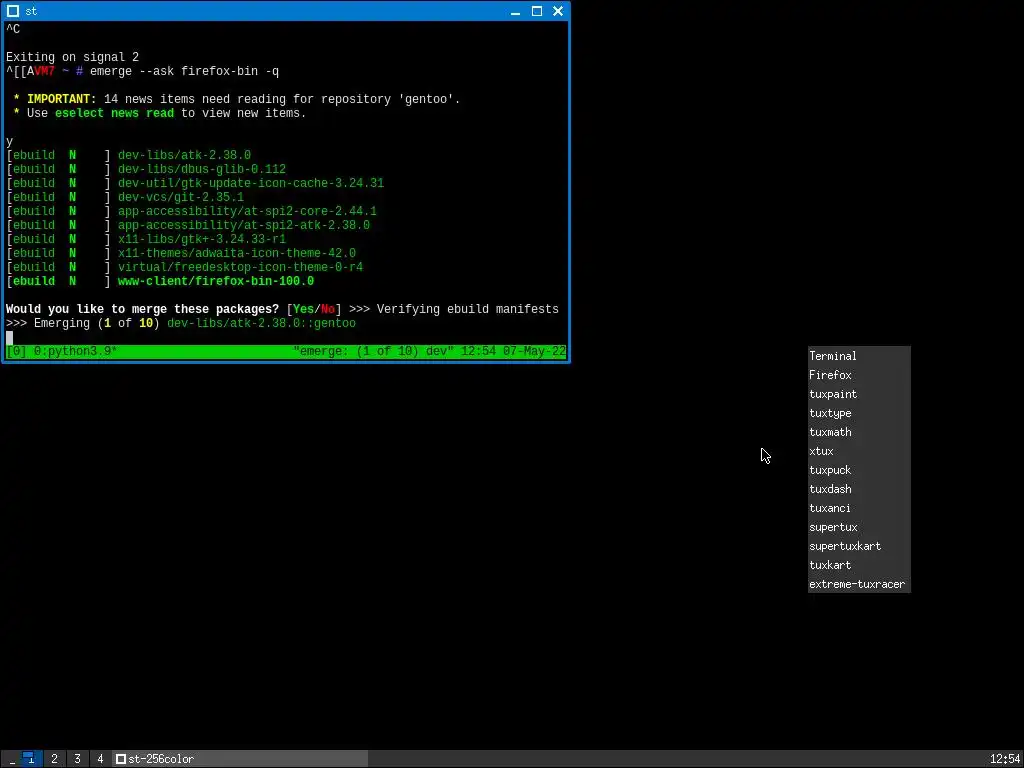Start supertuxkart from the menu
The image size is (1024, 768).
[859, 546]
